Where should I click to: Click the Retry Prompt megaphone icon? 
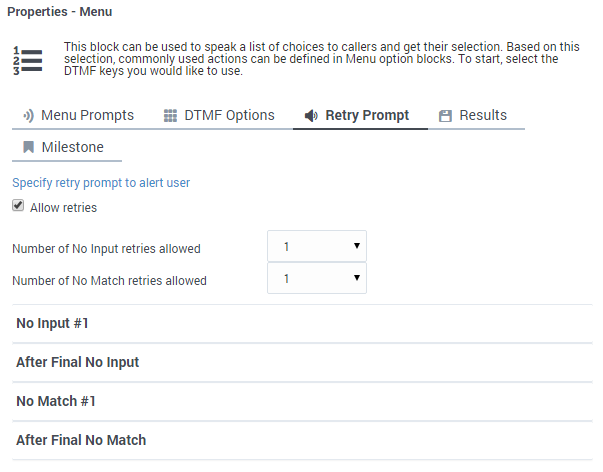point(312,116)
